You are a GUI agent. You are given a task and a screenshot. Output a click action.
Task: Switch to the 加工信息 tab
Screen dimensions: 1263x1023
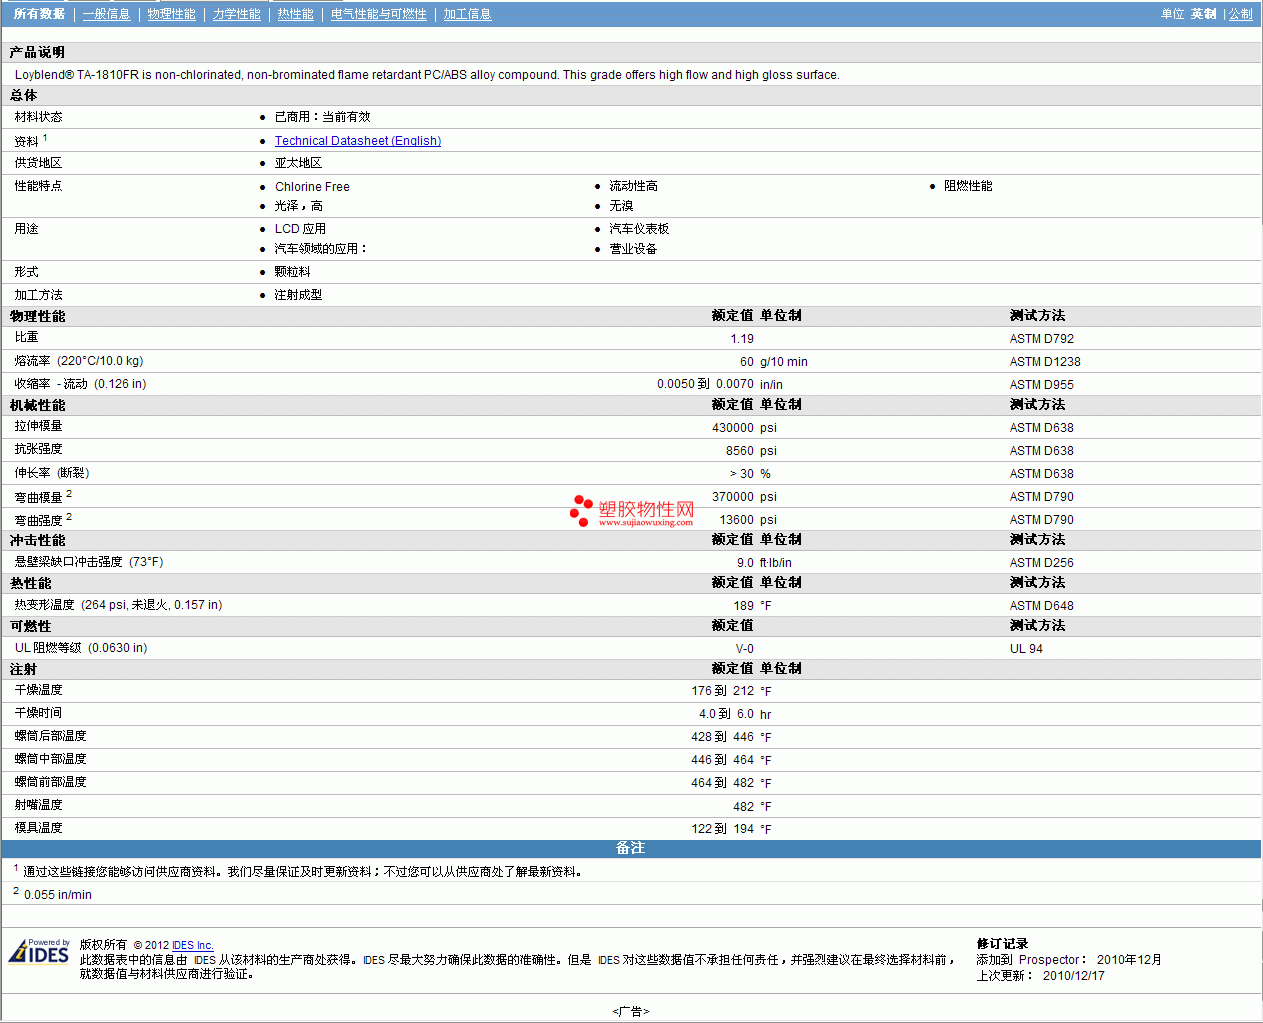(468, 14)
